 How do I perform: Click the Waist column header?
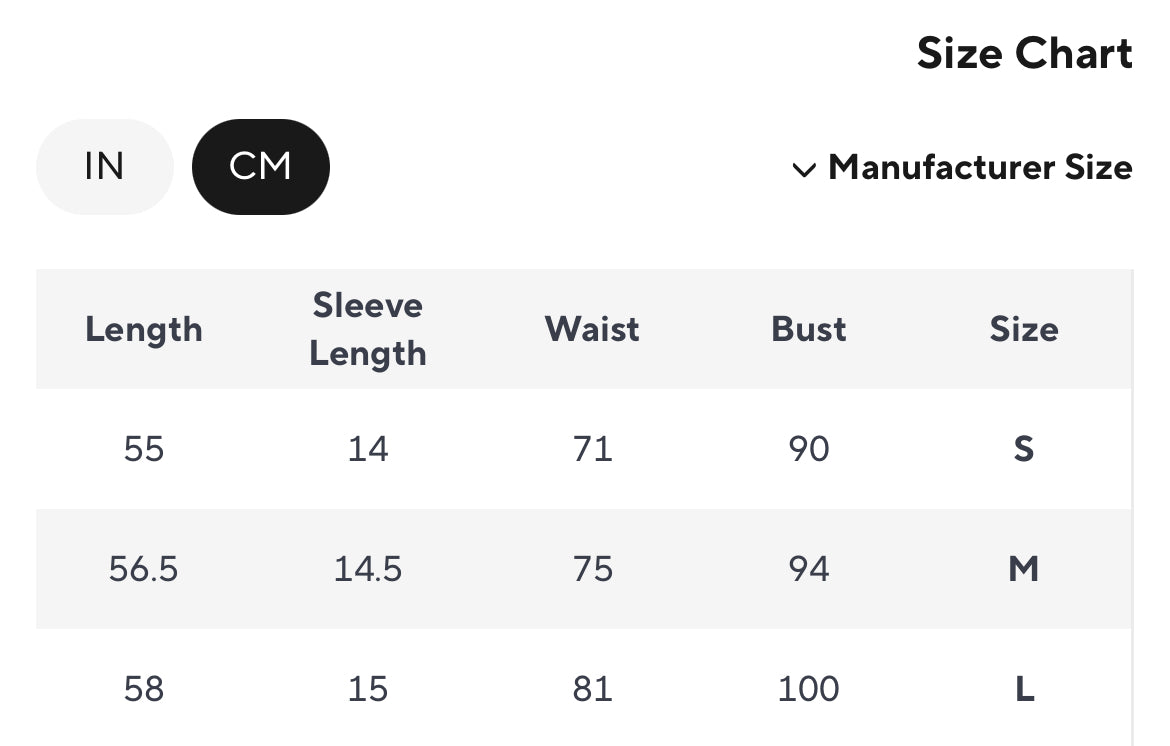592,329
